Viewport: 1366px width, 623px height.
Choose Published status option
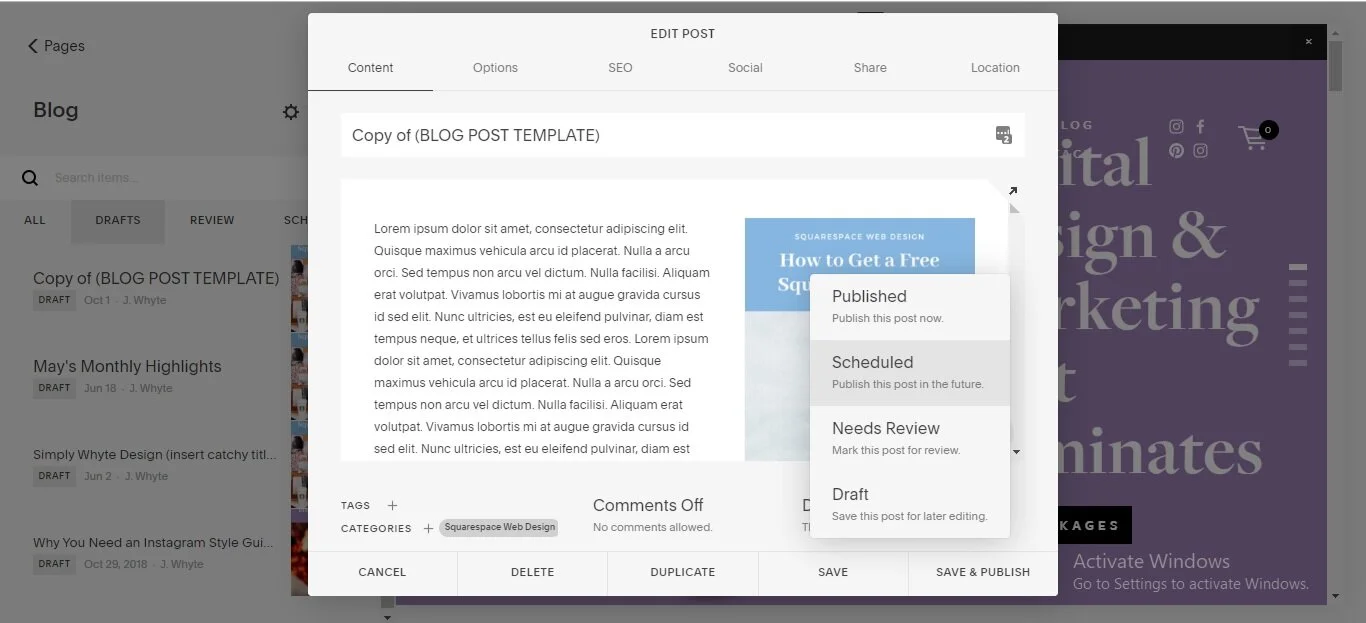pos(910,307)
